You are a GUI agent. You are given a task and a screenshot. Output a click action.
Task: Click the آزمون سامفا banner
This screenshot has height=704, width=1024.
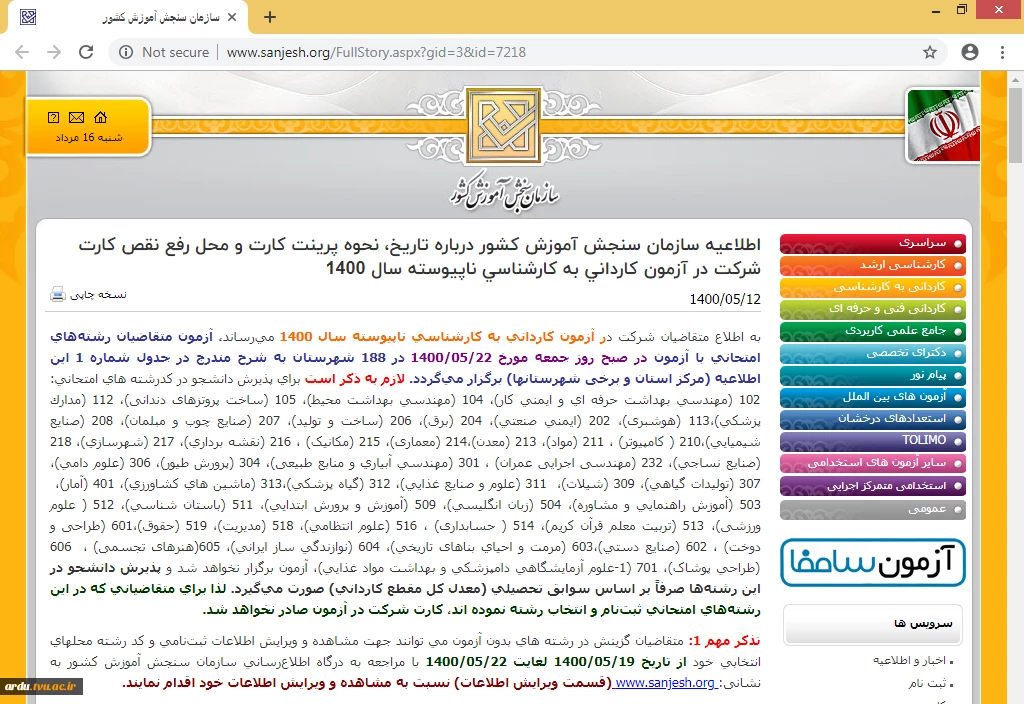click(872, 562)
